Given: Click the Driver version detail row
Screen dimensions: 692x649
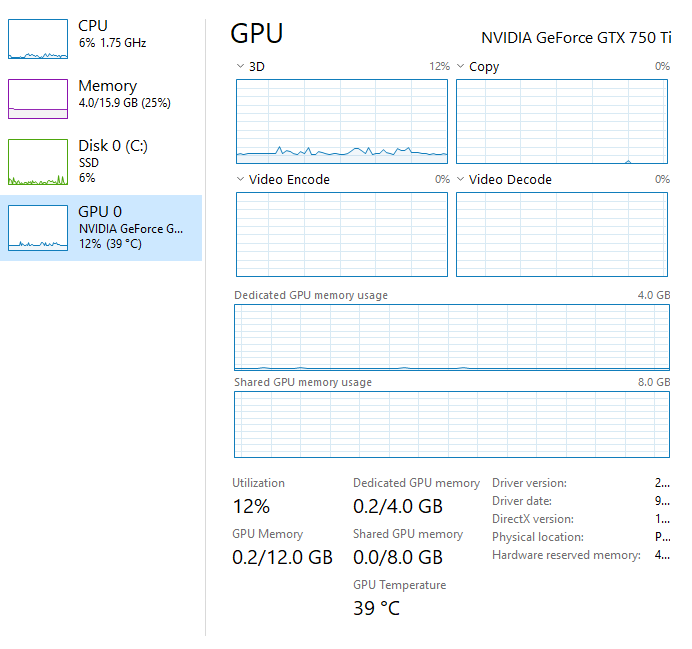Looking at the screenshot, I should (x=581, y=483).
